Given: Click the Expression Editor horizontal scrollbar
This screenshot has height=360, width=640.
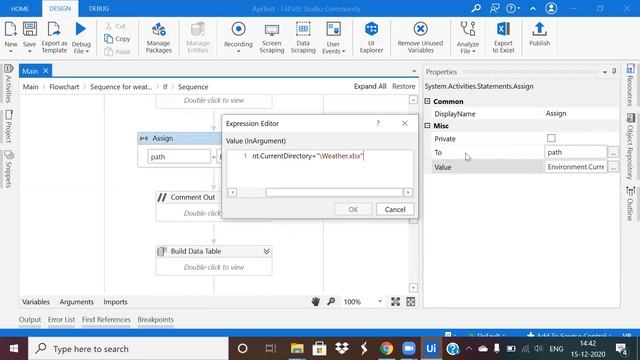Looking at the screenshot, I should point(334,192).
